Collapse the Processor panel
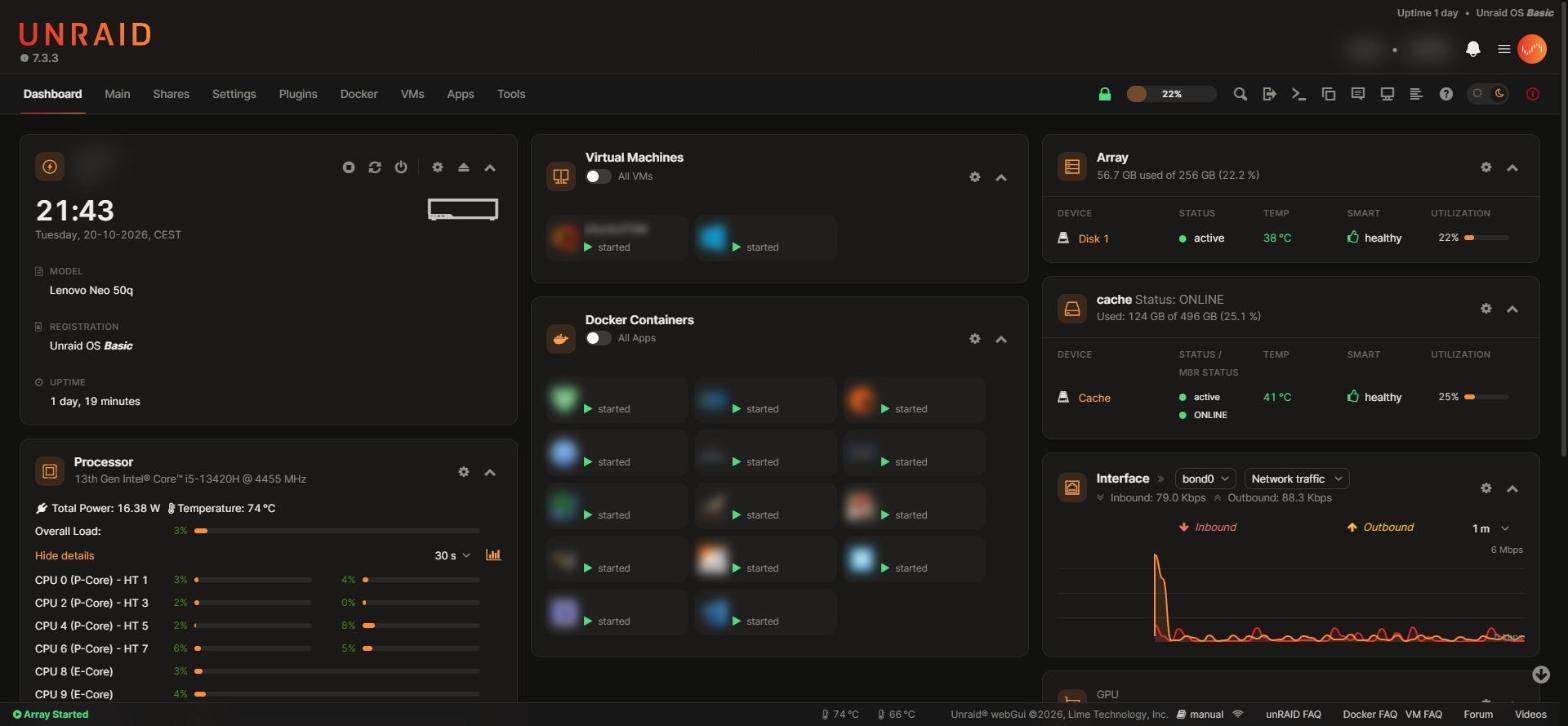 tap(490, 472)
